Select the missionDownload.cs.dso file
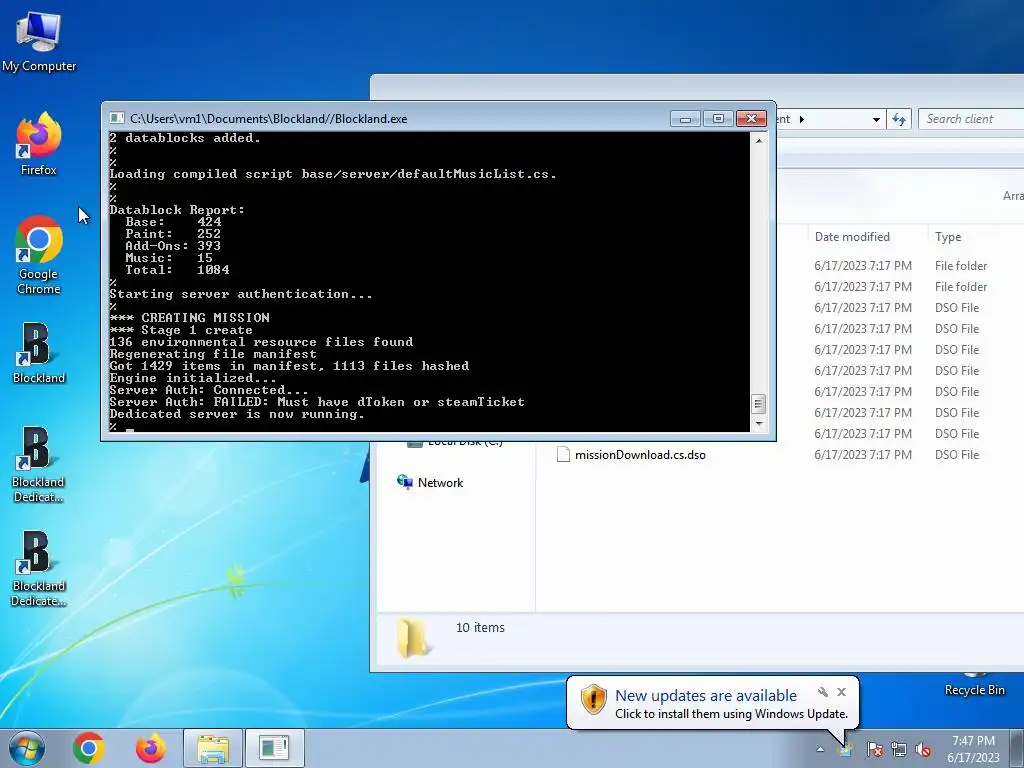 [x=640, y=455]
